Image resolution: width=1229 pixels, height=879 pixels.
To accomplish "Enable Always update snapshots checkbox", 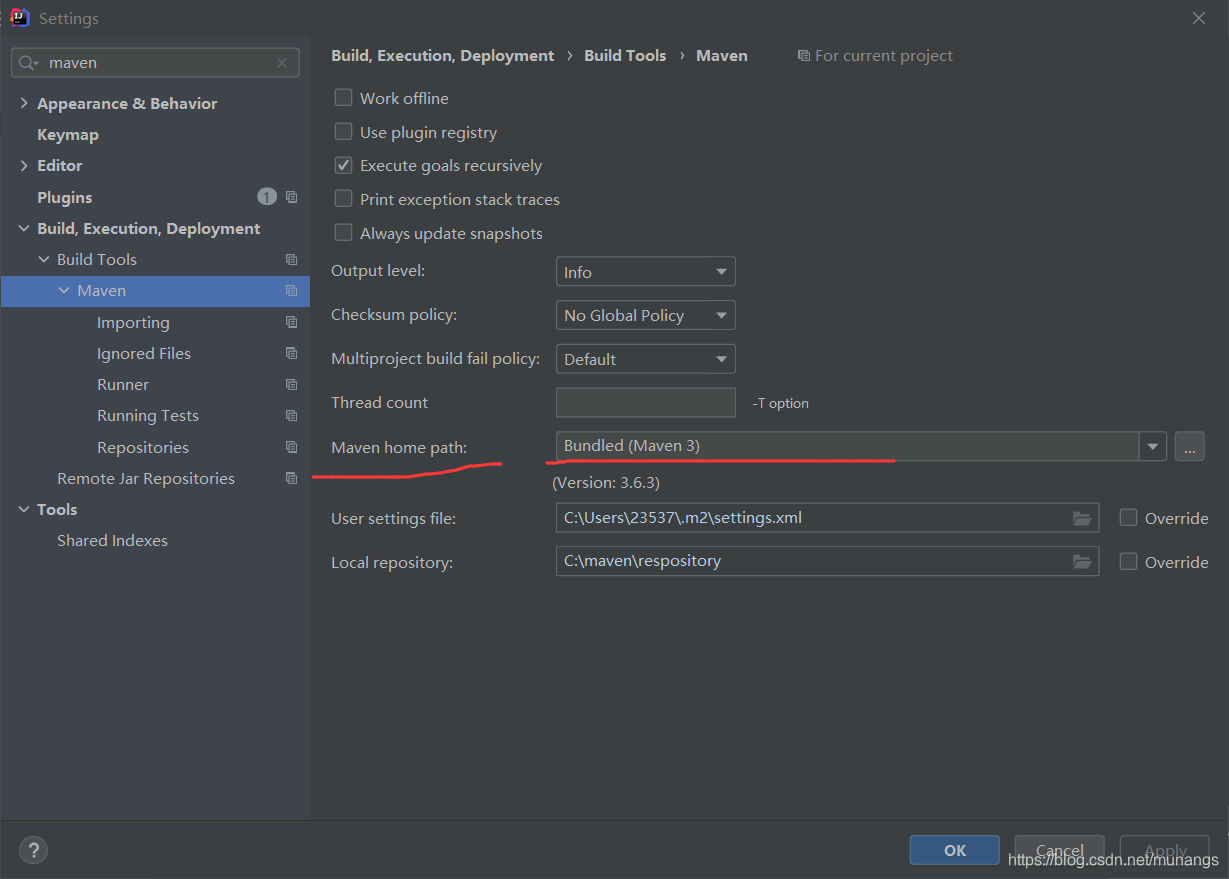I will pyautogui.click(x=343, y=233).
